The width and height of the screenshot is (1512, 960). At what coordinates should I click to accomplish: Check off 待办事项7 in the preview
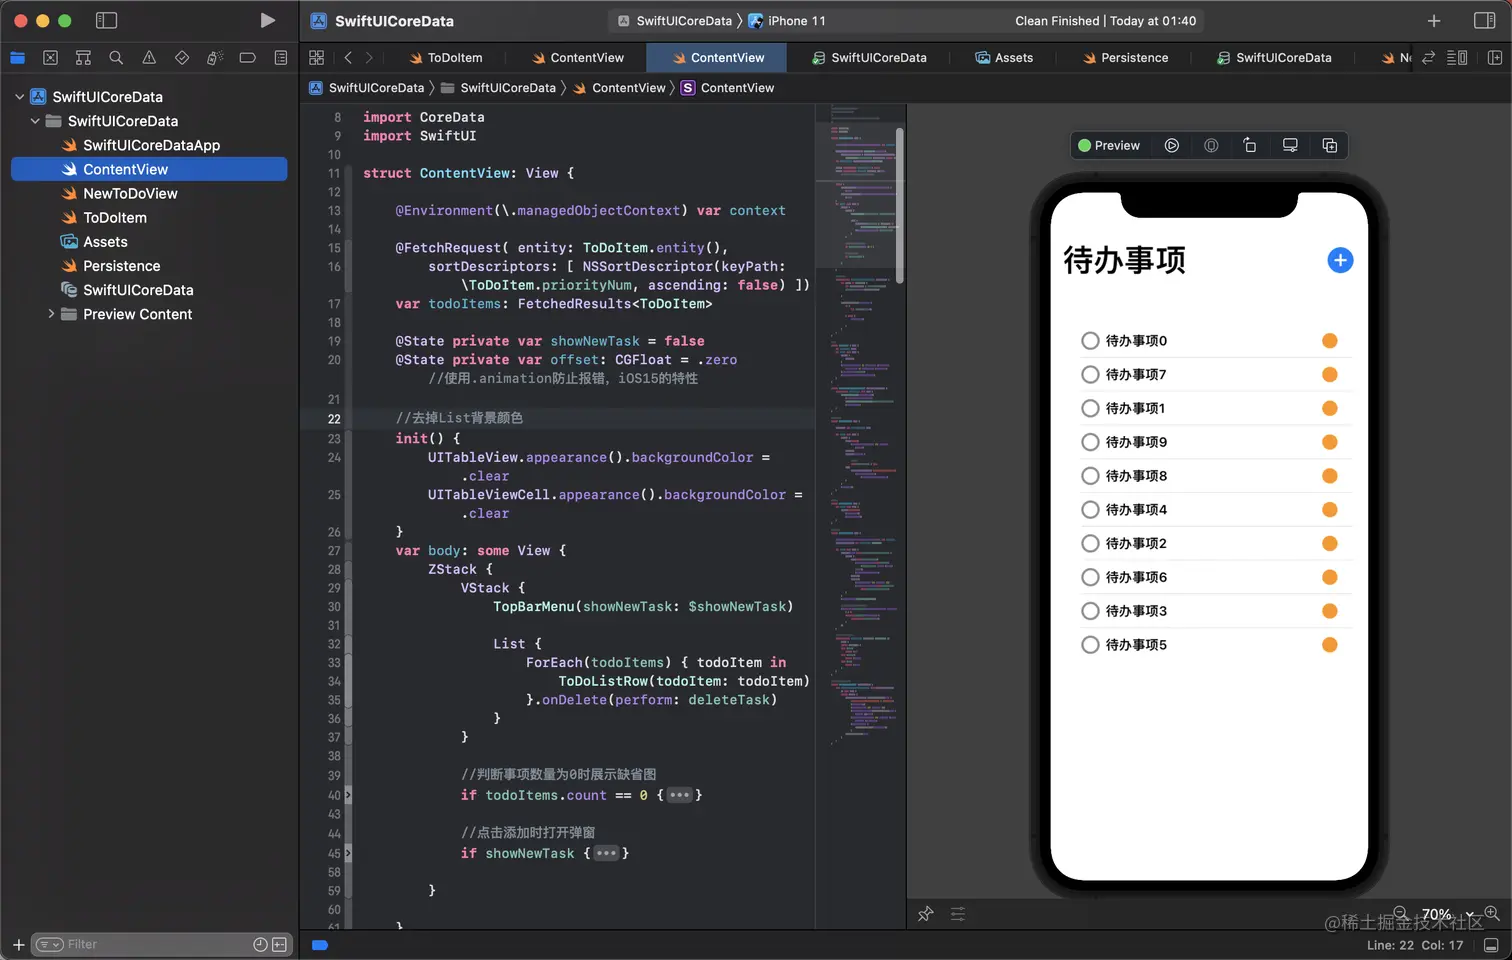point(1090,375)
